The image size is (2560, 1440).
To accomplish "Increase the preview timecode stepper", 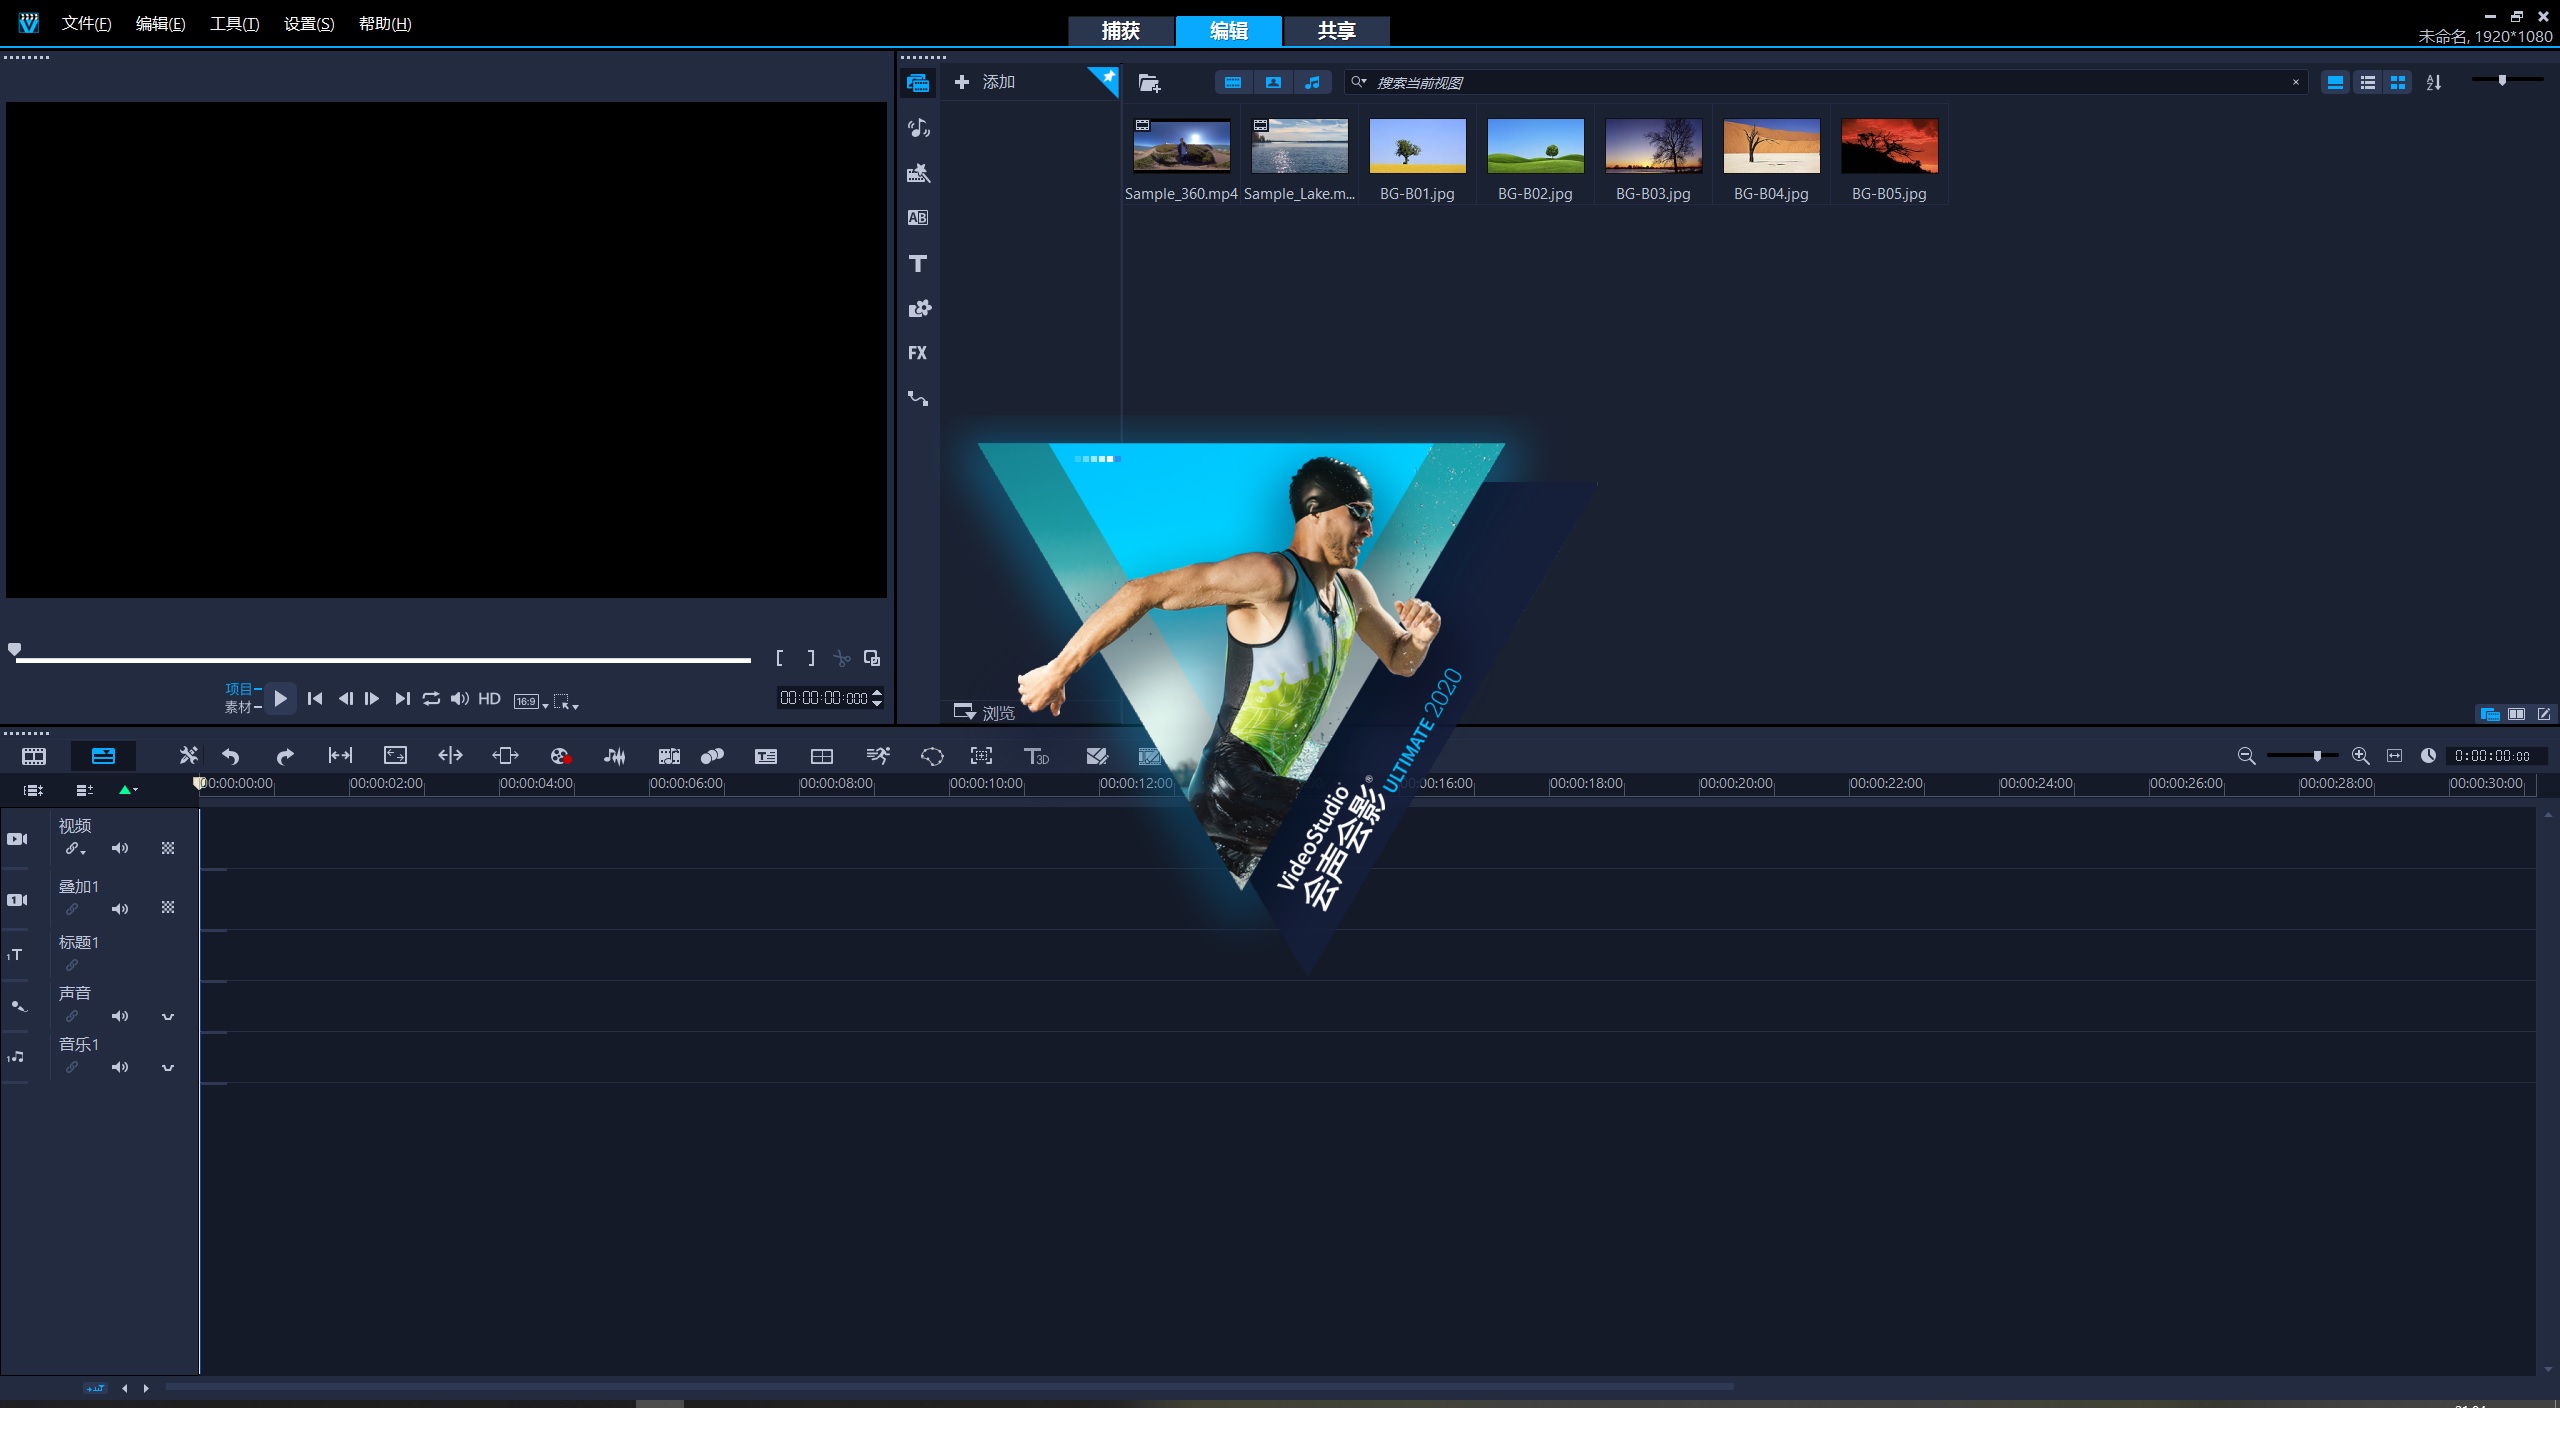I will point(877,692).
